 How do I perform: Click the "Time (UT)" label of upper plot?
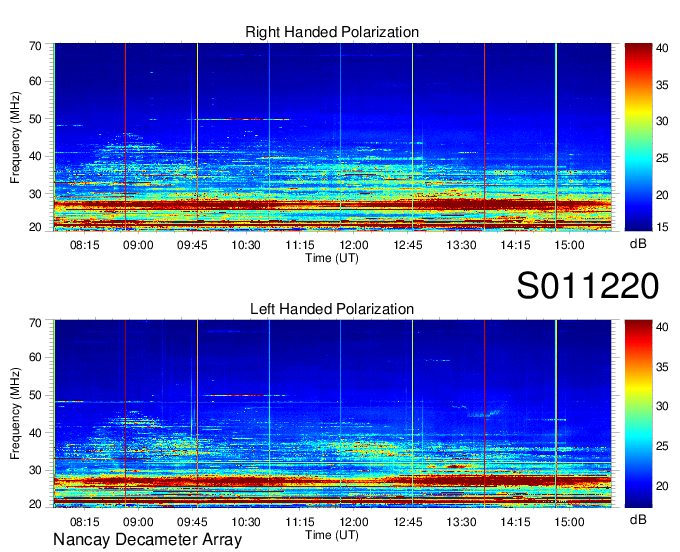332,258
